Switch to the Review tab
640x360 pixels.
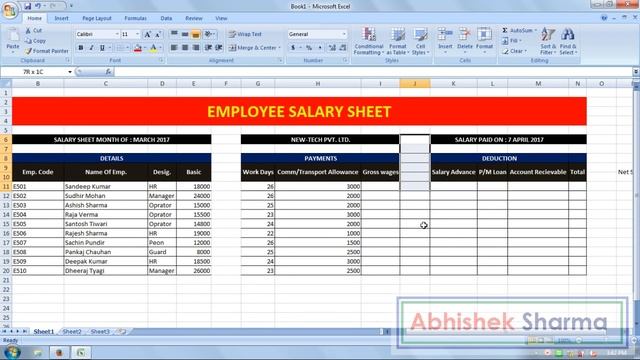point(193,18)
